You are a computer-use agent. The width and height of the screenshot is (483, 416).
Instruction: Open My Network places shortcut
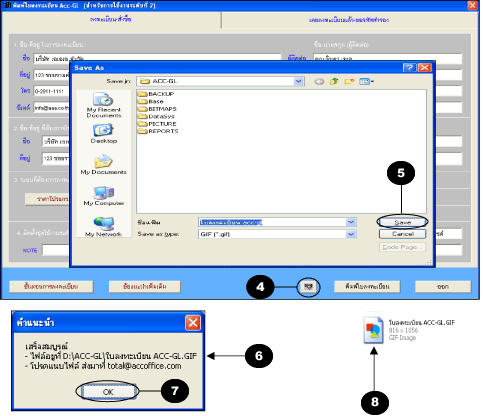click(104, 227)
